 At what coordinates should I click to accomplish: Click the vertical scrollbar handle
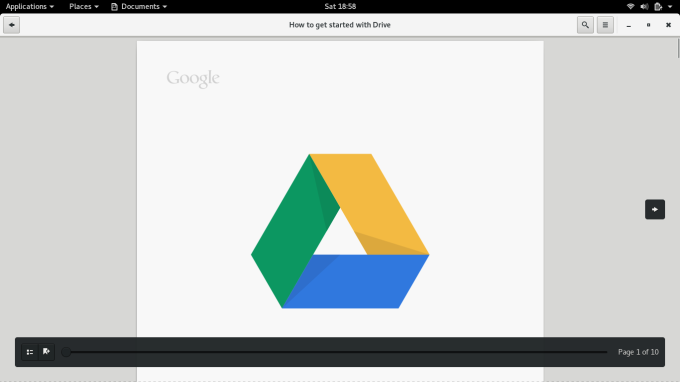tap(678, 48)
